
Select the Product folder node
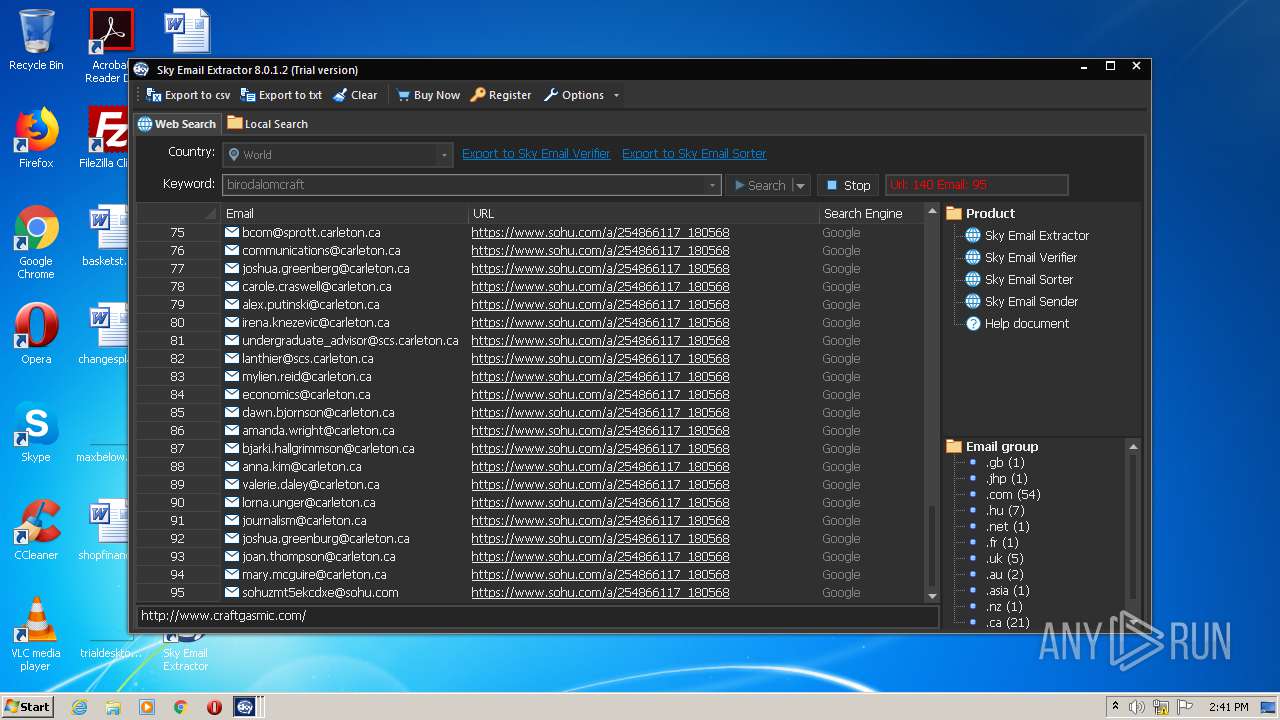(x=981, y=213)
